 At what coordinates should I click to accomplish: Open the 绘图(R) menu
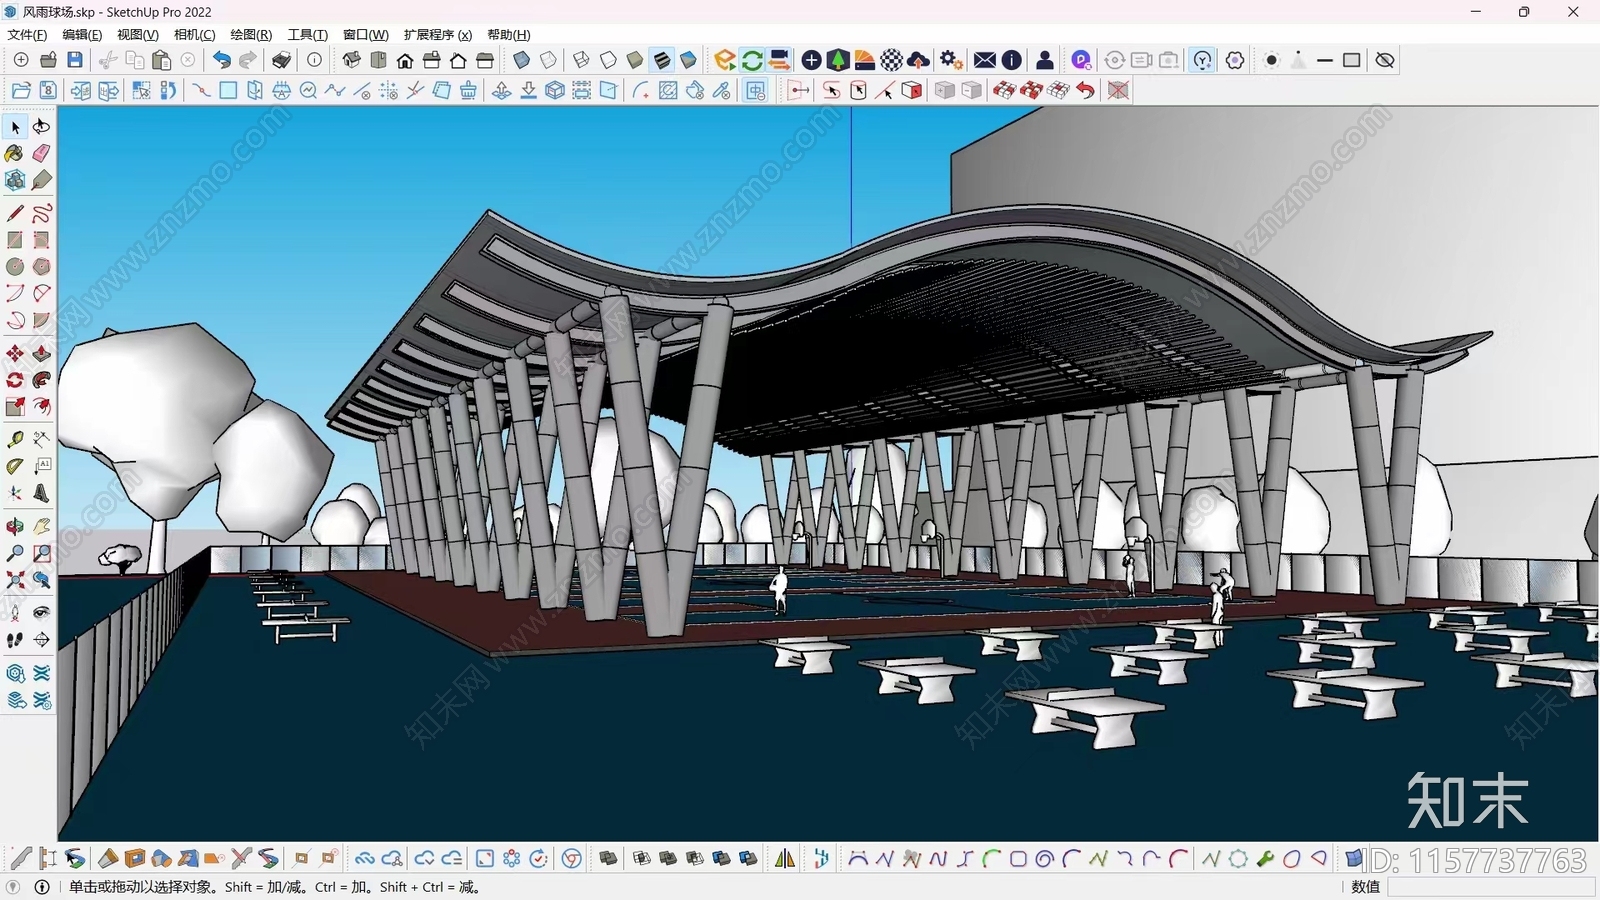click(251, 35)
